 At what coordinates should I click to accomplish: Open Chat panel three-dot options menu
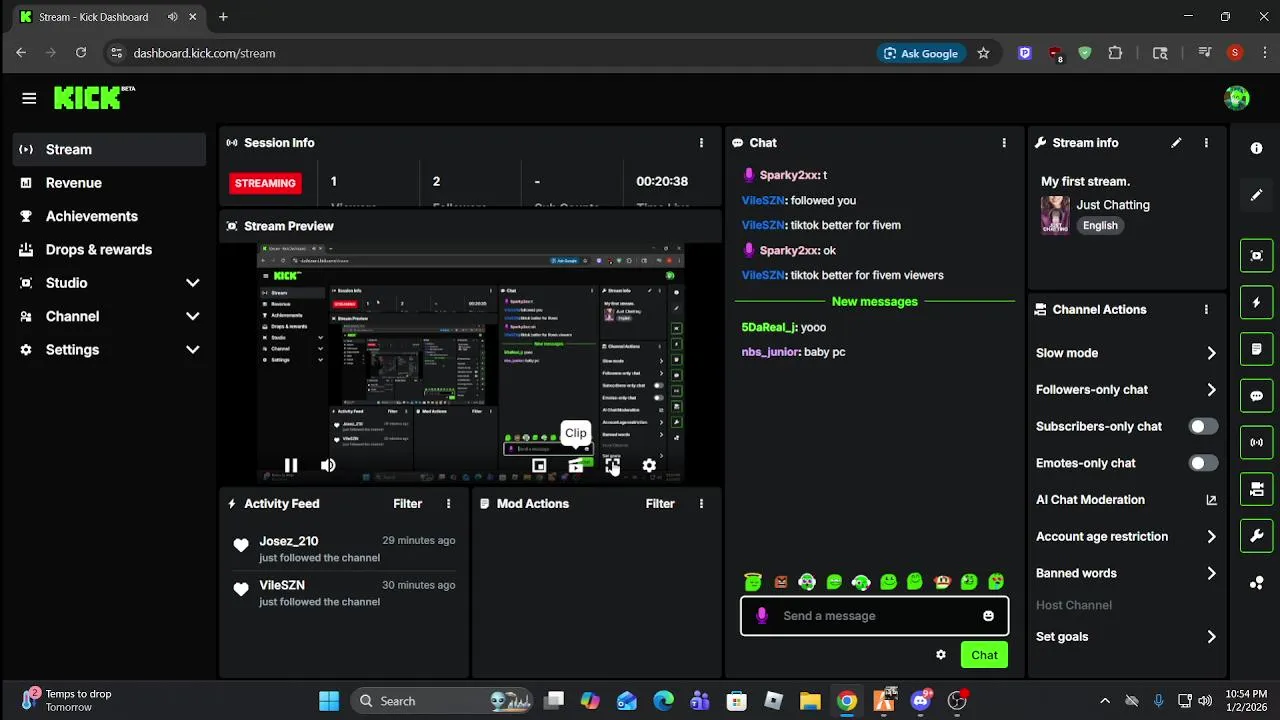point(1004,143)
